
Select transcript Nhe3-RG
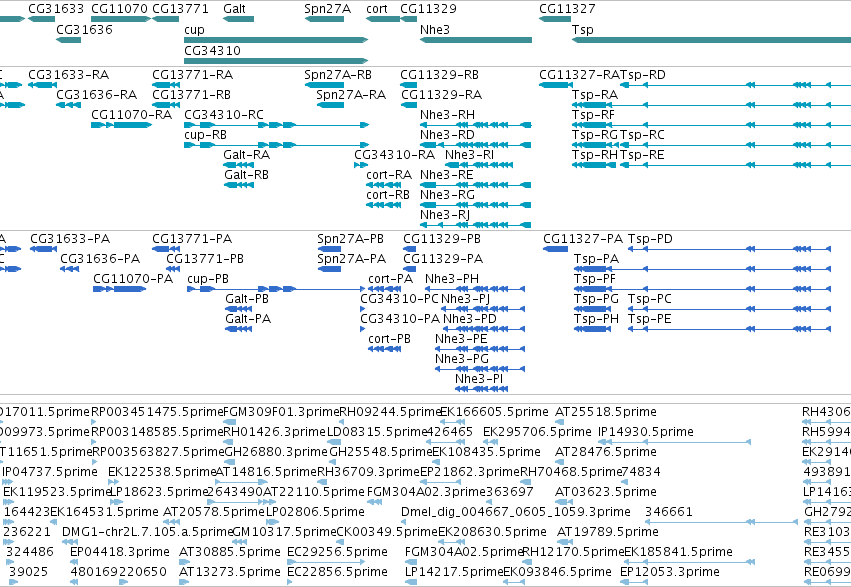tap(476, 205)
